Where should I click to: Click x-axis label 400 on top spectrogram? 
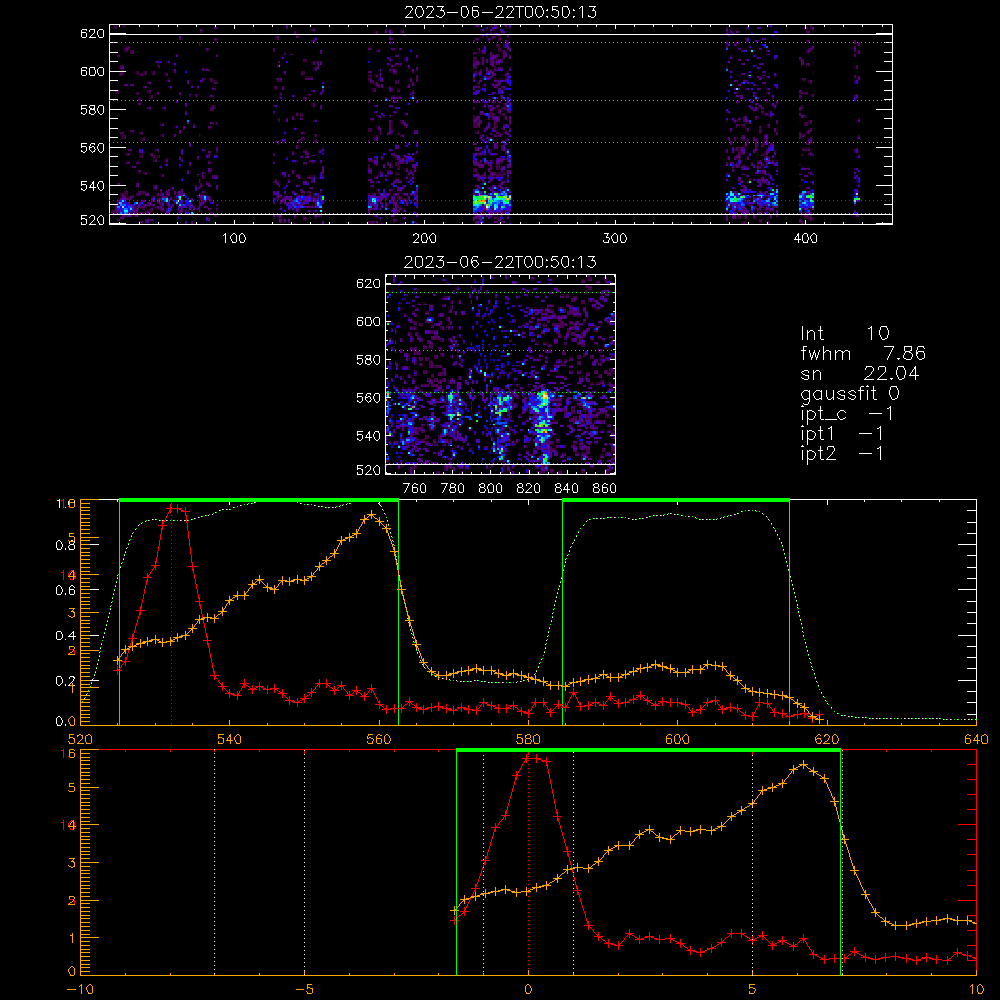tap(805, 239)
